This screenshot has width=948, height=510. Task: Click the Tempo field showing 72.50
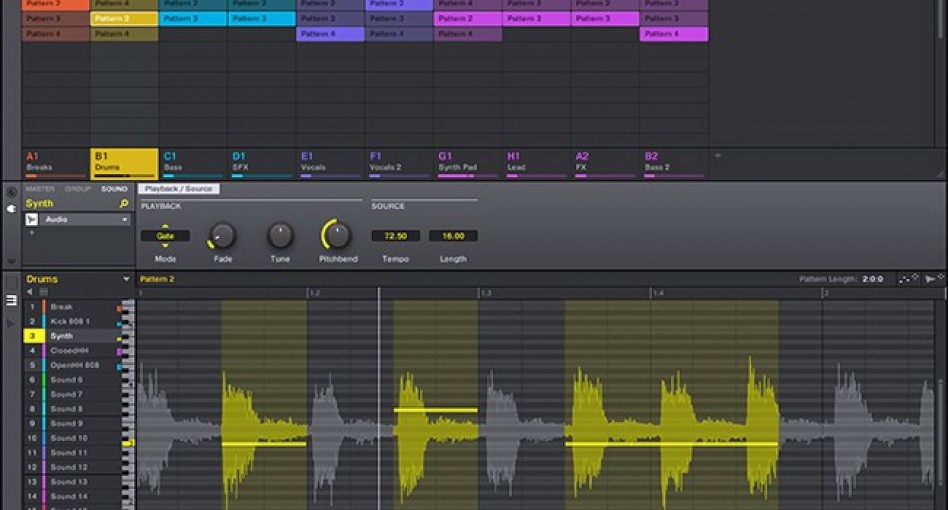(x=395, y=236)
